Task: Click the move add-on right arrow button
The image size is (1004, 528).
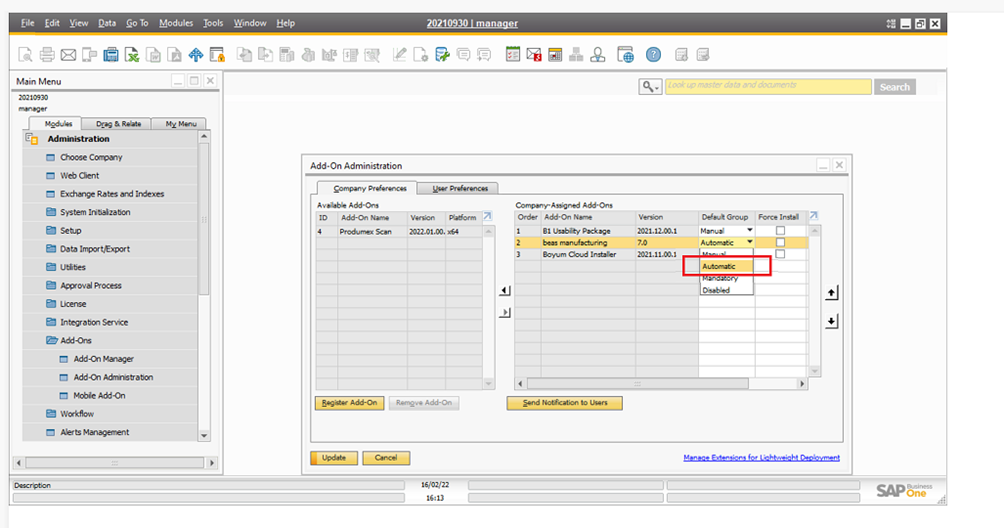Action: point(505,313)
